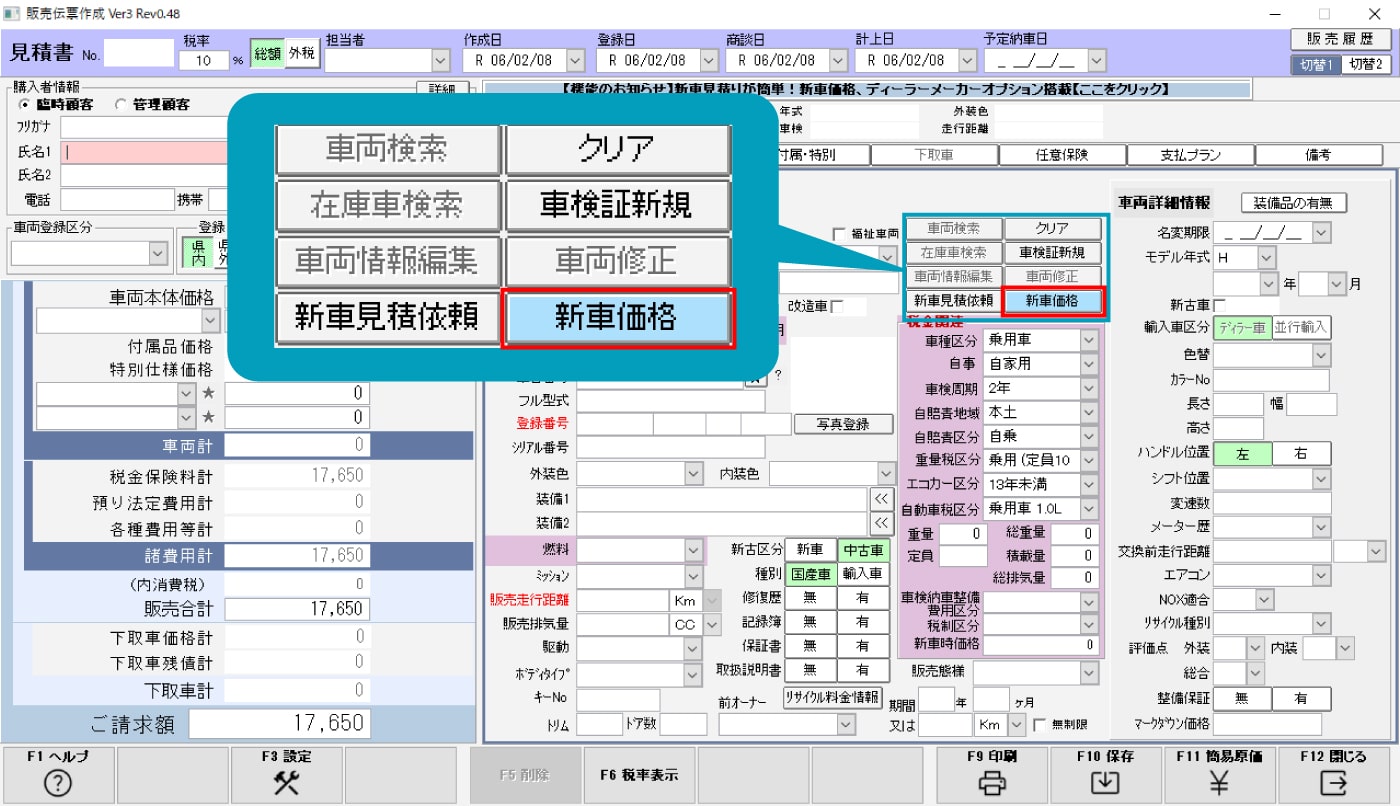Open the 任意保険 tab

(1062, 155)
